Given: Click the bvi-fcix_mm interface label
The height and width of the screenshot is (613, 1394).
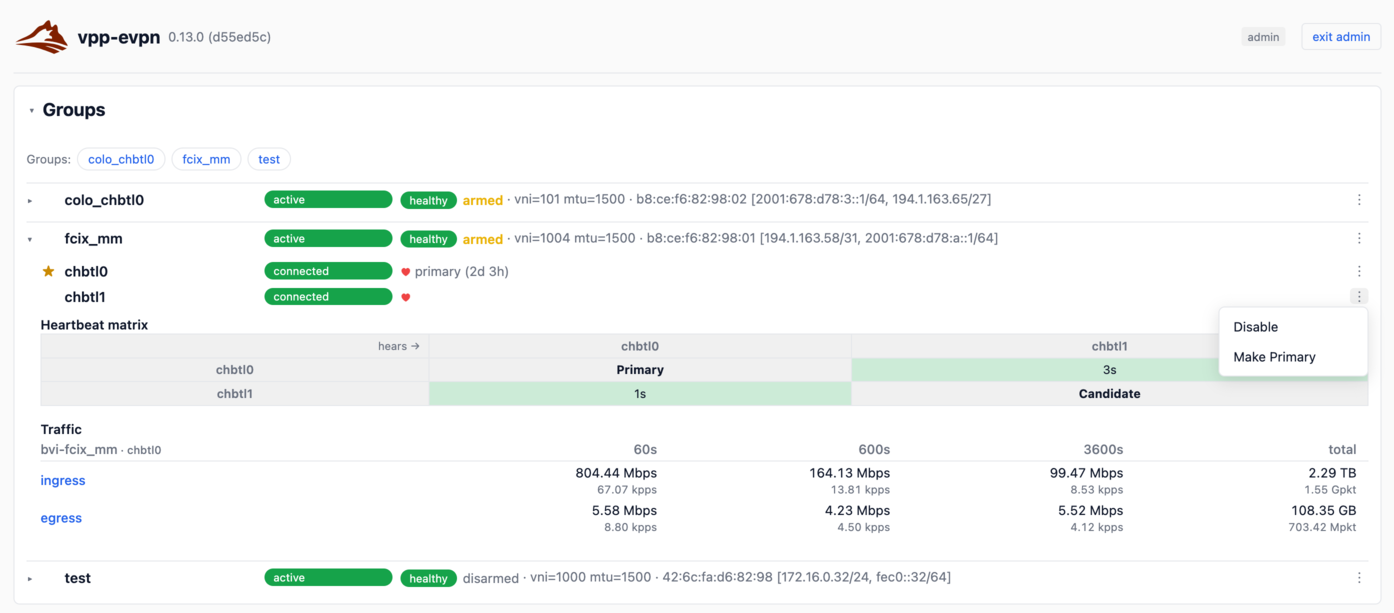Looking at the screenshot, I should click(x=79, y=450).
